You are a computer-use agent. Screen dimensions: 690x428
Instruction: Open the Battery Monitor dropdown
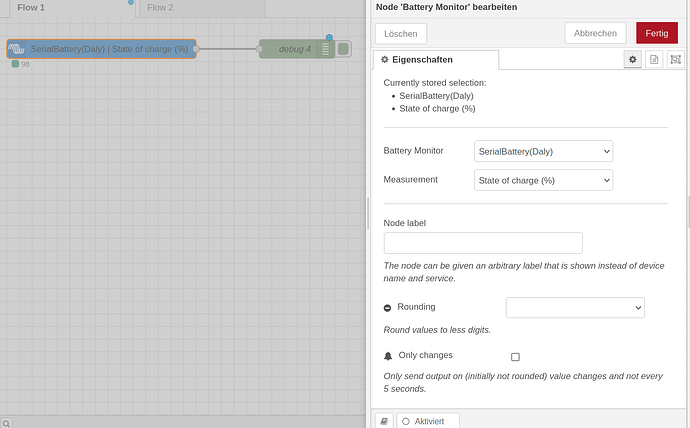pyautogui.click(x=543, y=151)
